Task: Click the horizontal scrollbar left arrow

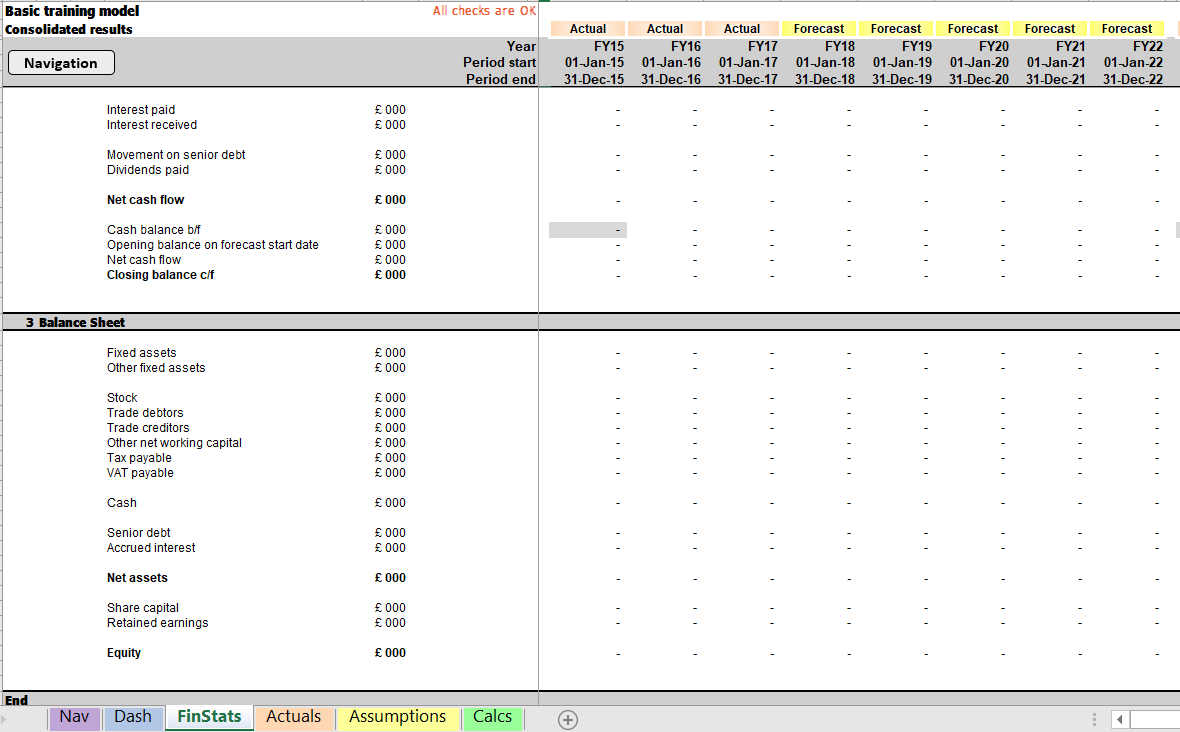Action: [x=1119, y=719]
